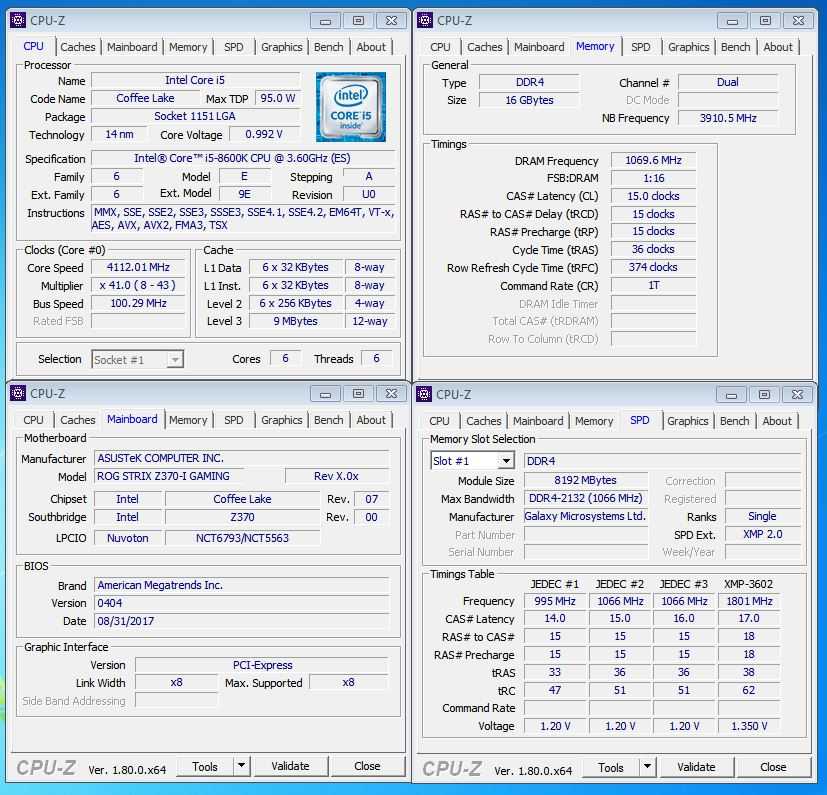This screenshot has height=795, width=827.
Task: Open the Bench tab in Memory window
Action: [735, 47]
